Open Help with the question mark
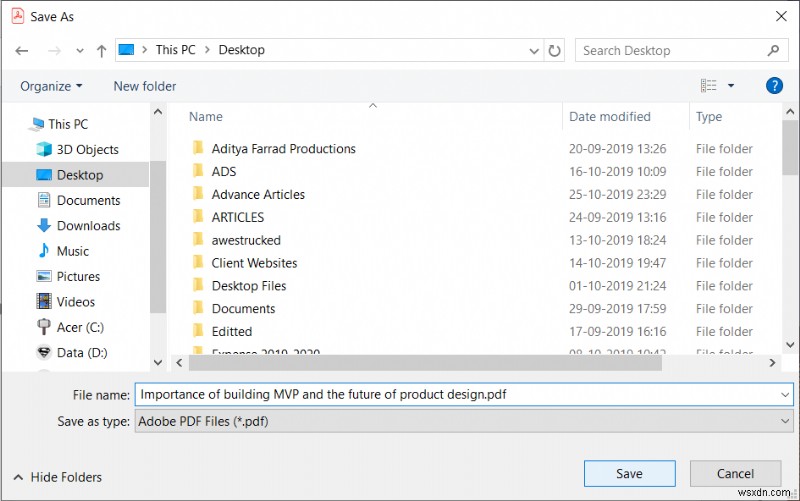This screenshot has height=501, width=800. [x=774, y=86]
